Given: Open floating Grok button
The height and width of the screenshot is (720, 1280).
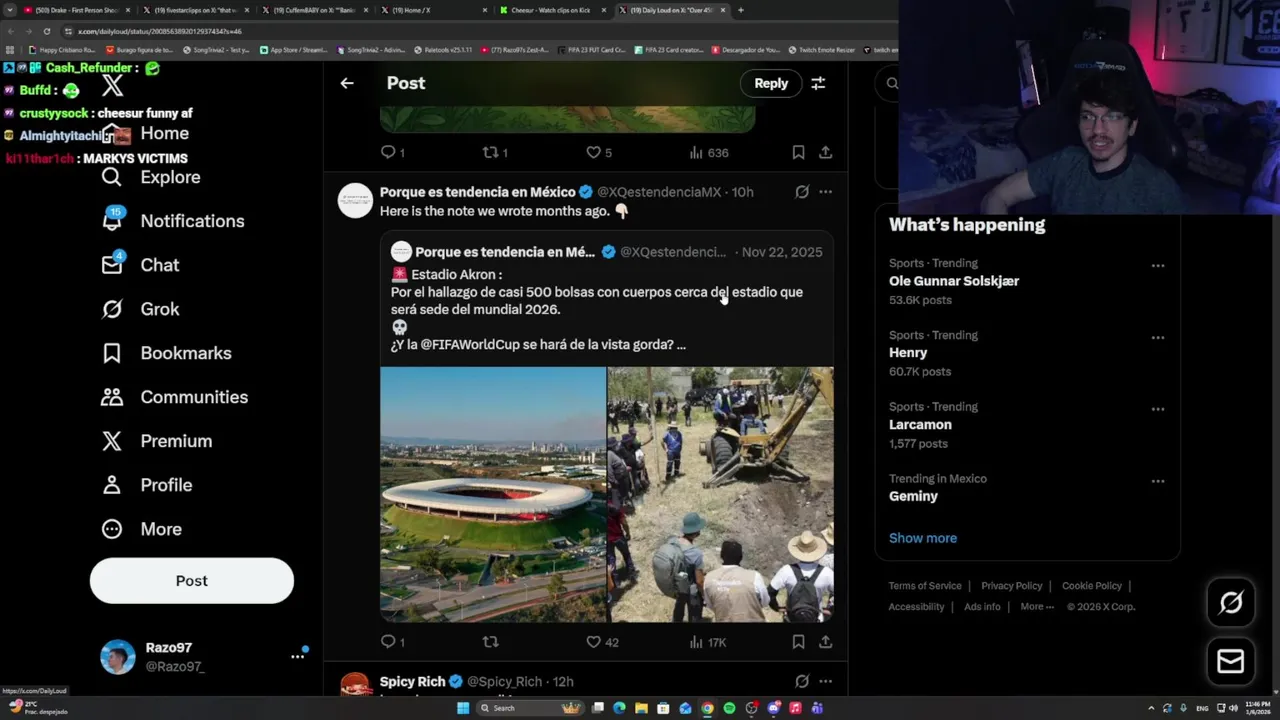Looking at the screenshot, I should coord(1231,602).
